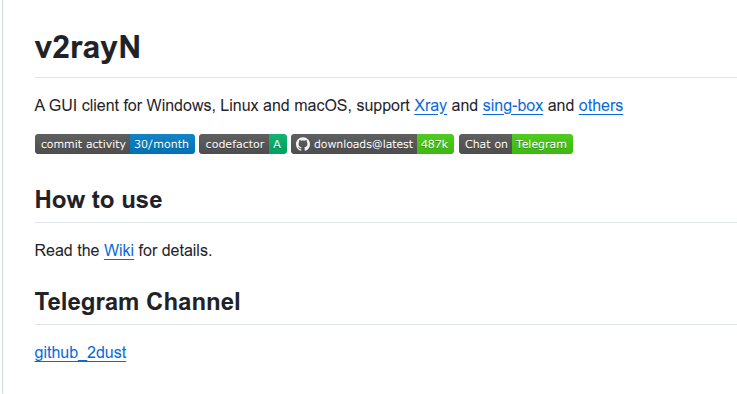
Task: Click the downloads@latest badge label
Action: click(x=363, y=144)
